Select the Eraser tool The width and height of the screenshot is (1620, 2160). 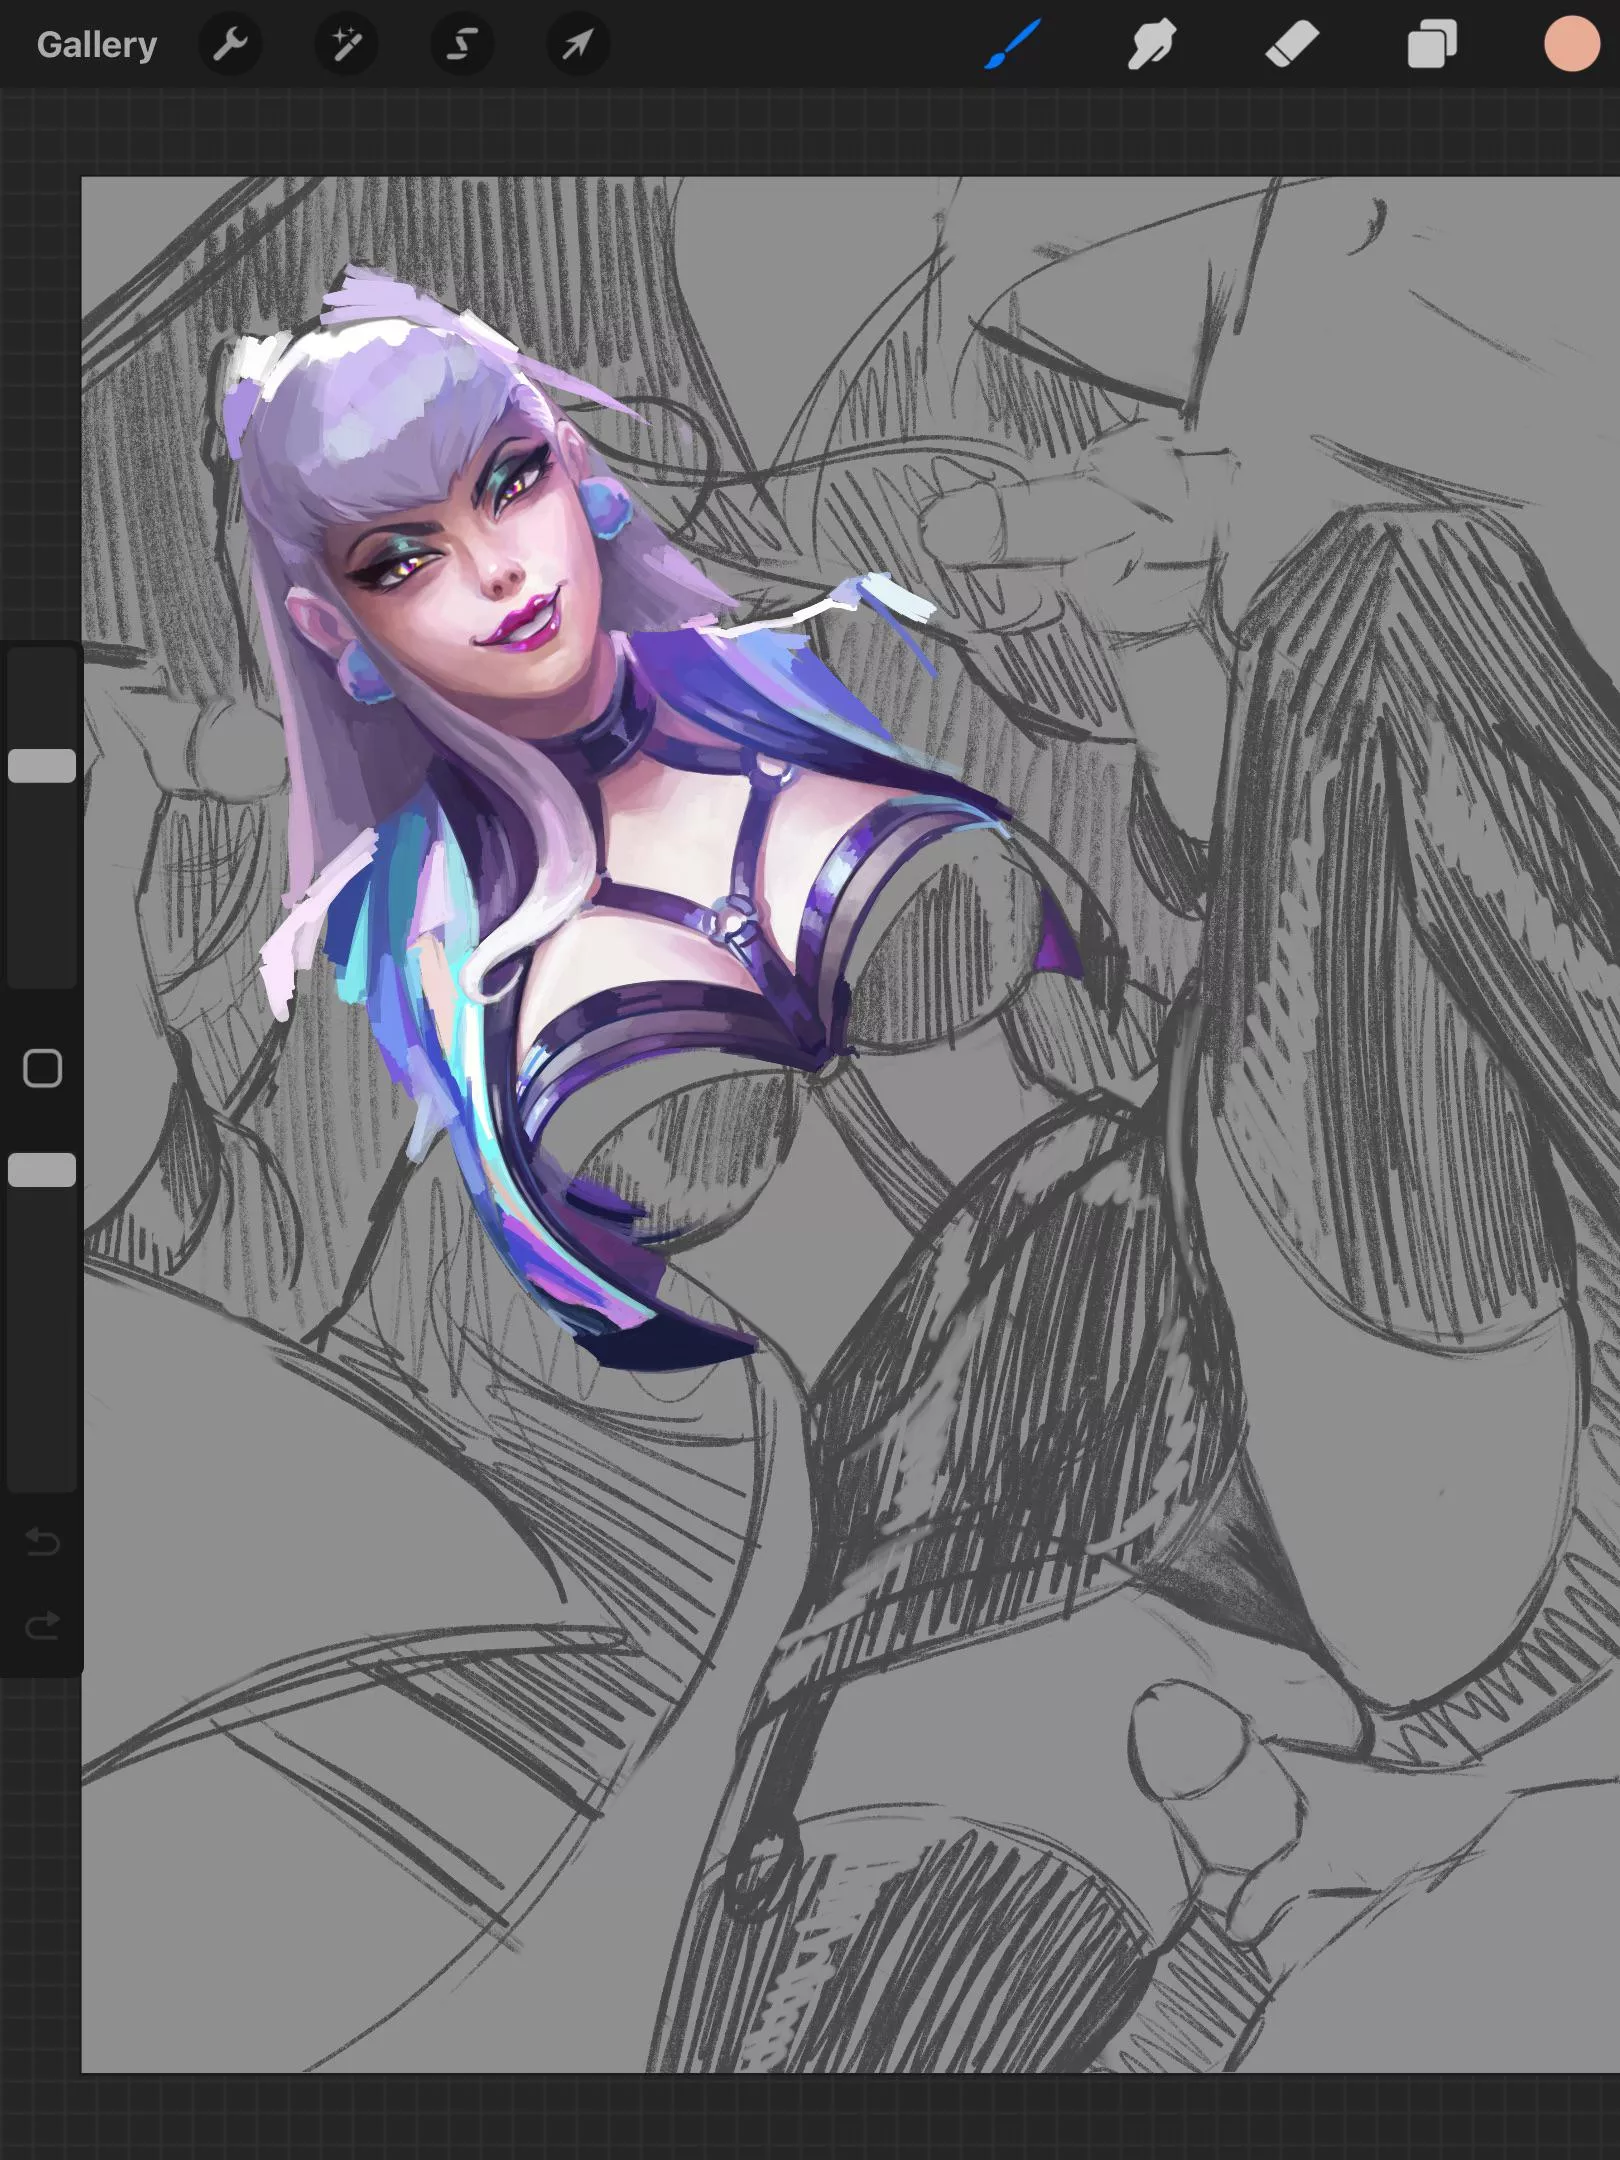[1290, 44]
